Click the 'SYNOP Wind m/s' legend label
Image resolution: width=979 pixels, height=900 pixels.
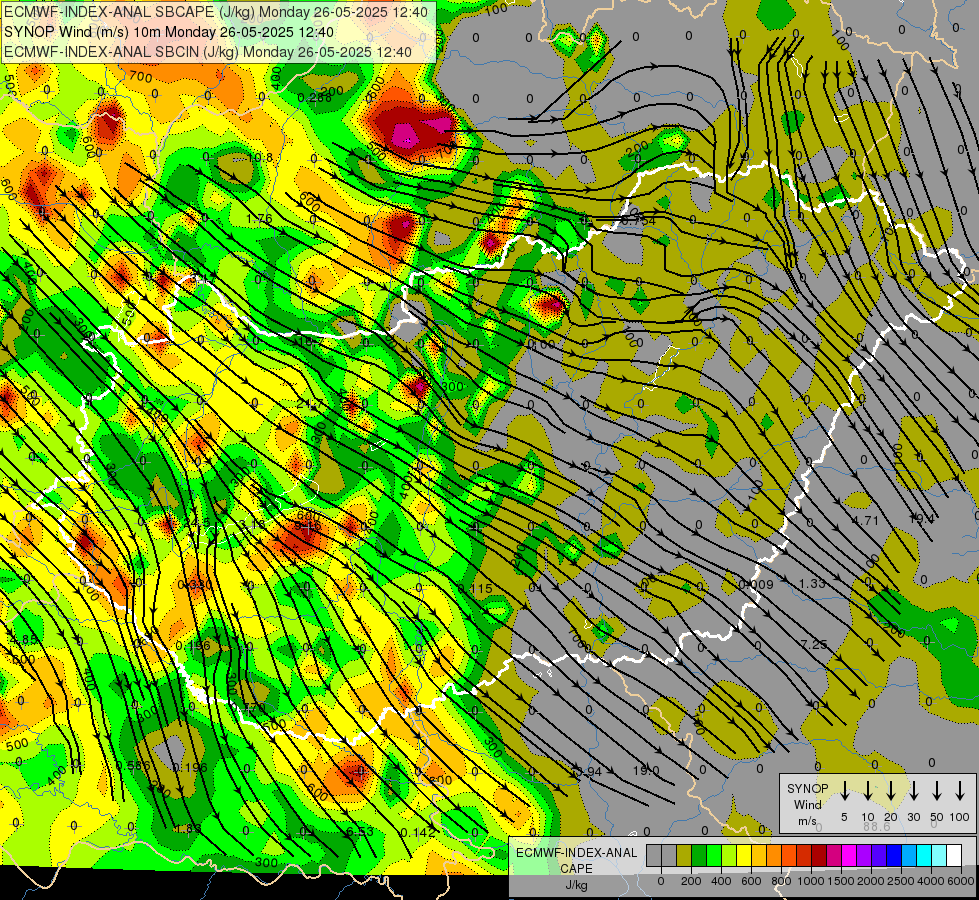(807, 804)
